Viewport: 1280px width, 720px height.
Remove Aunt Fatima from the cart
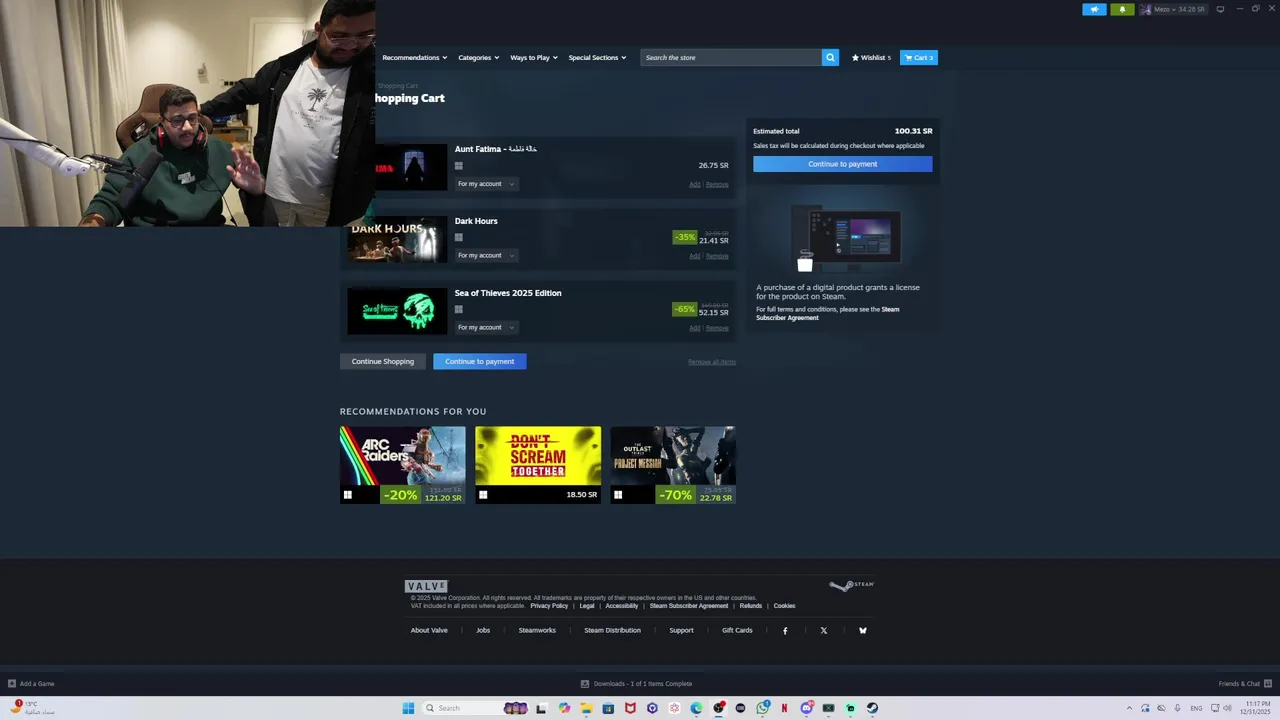[717, 184]
